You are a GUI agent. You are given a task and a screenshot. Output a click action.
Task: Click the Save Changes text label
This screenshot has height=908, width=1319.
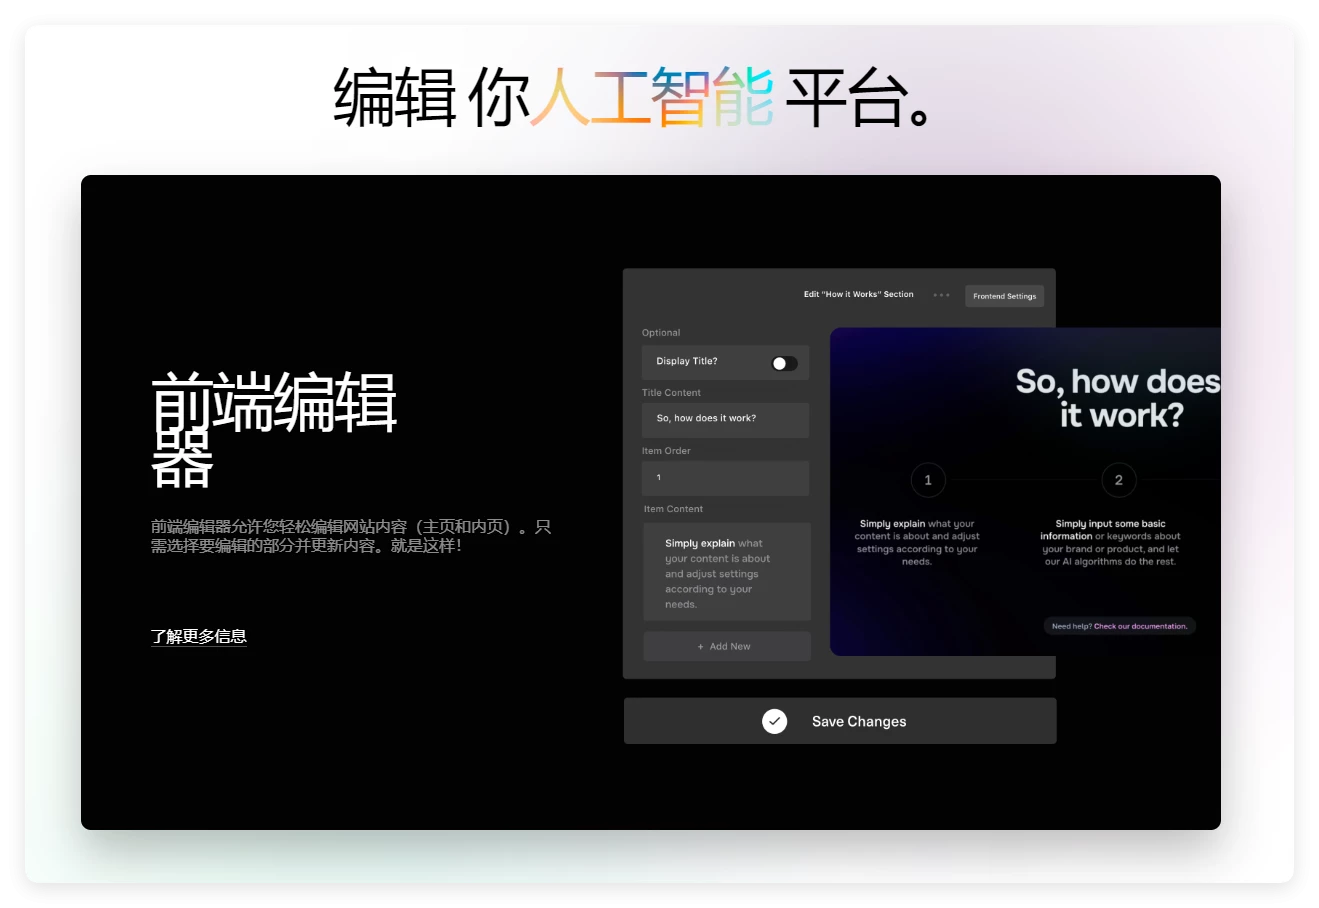(858, 721)
